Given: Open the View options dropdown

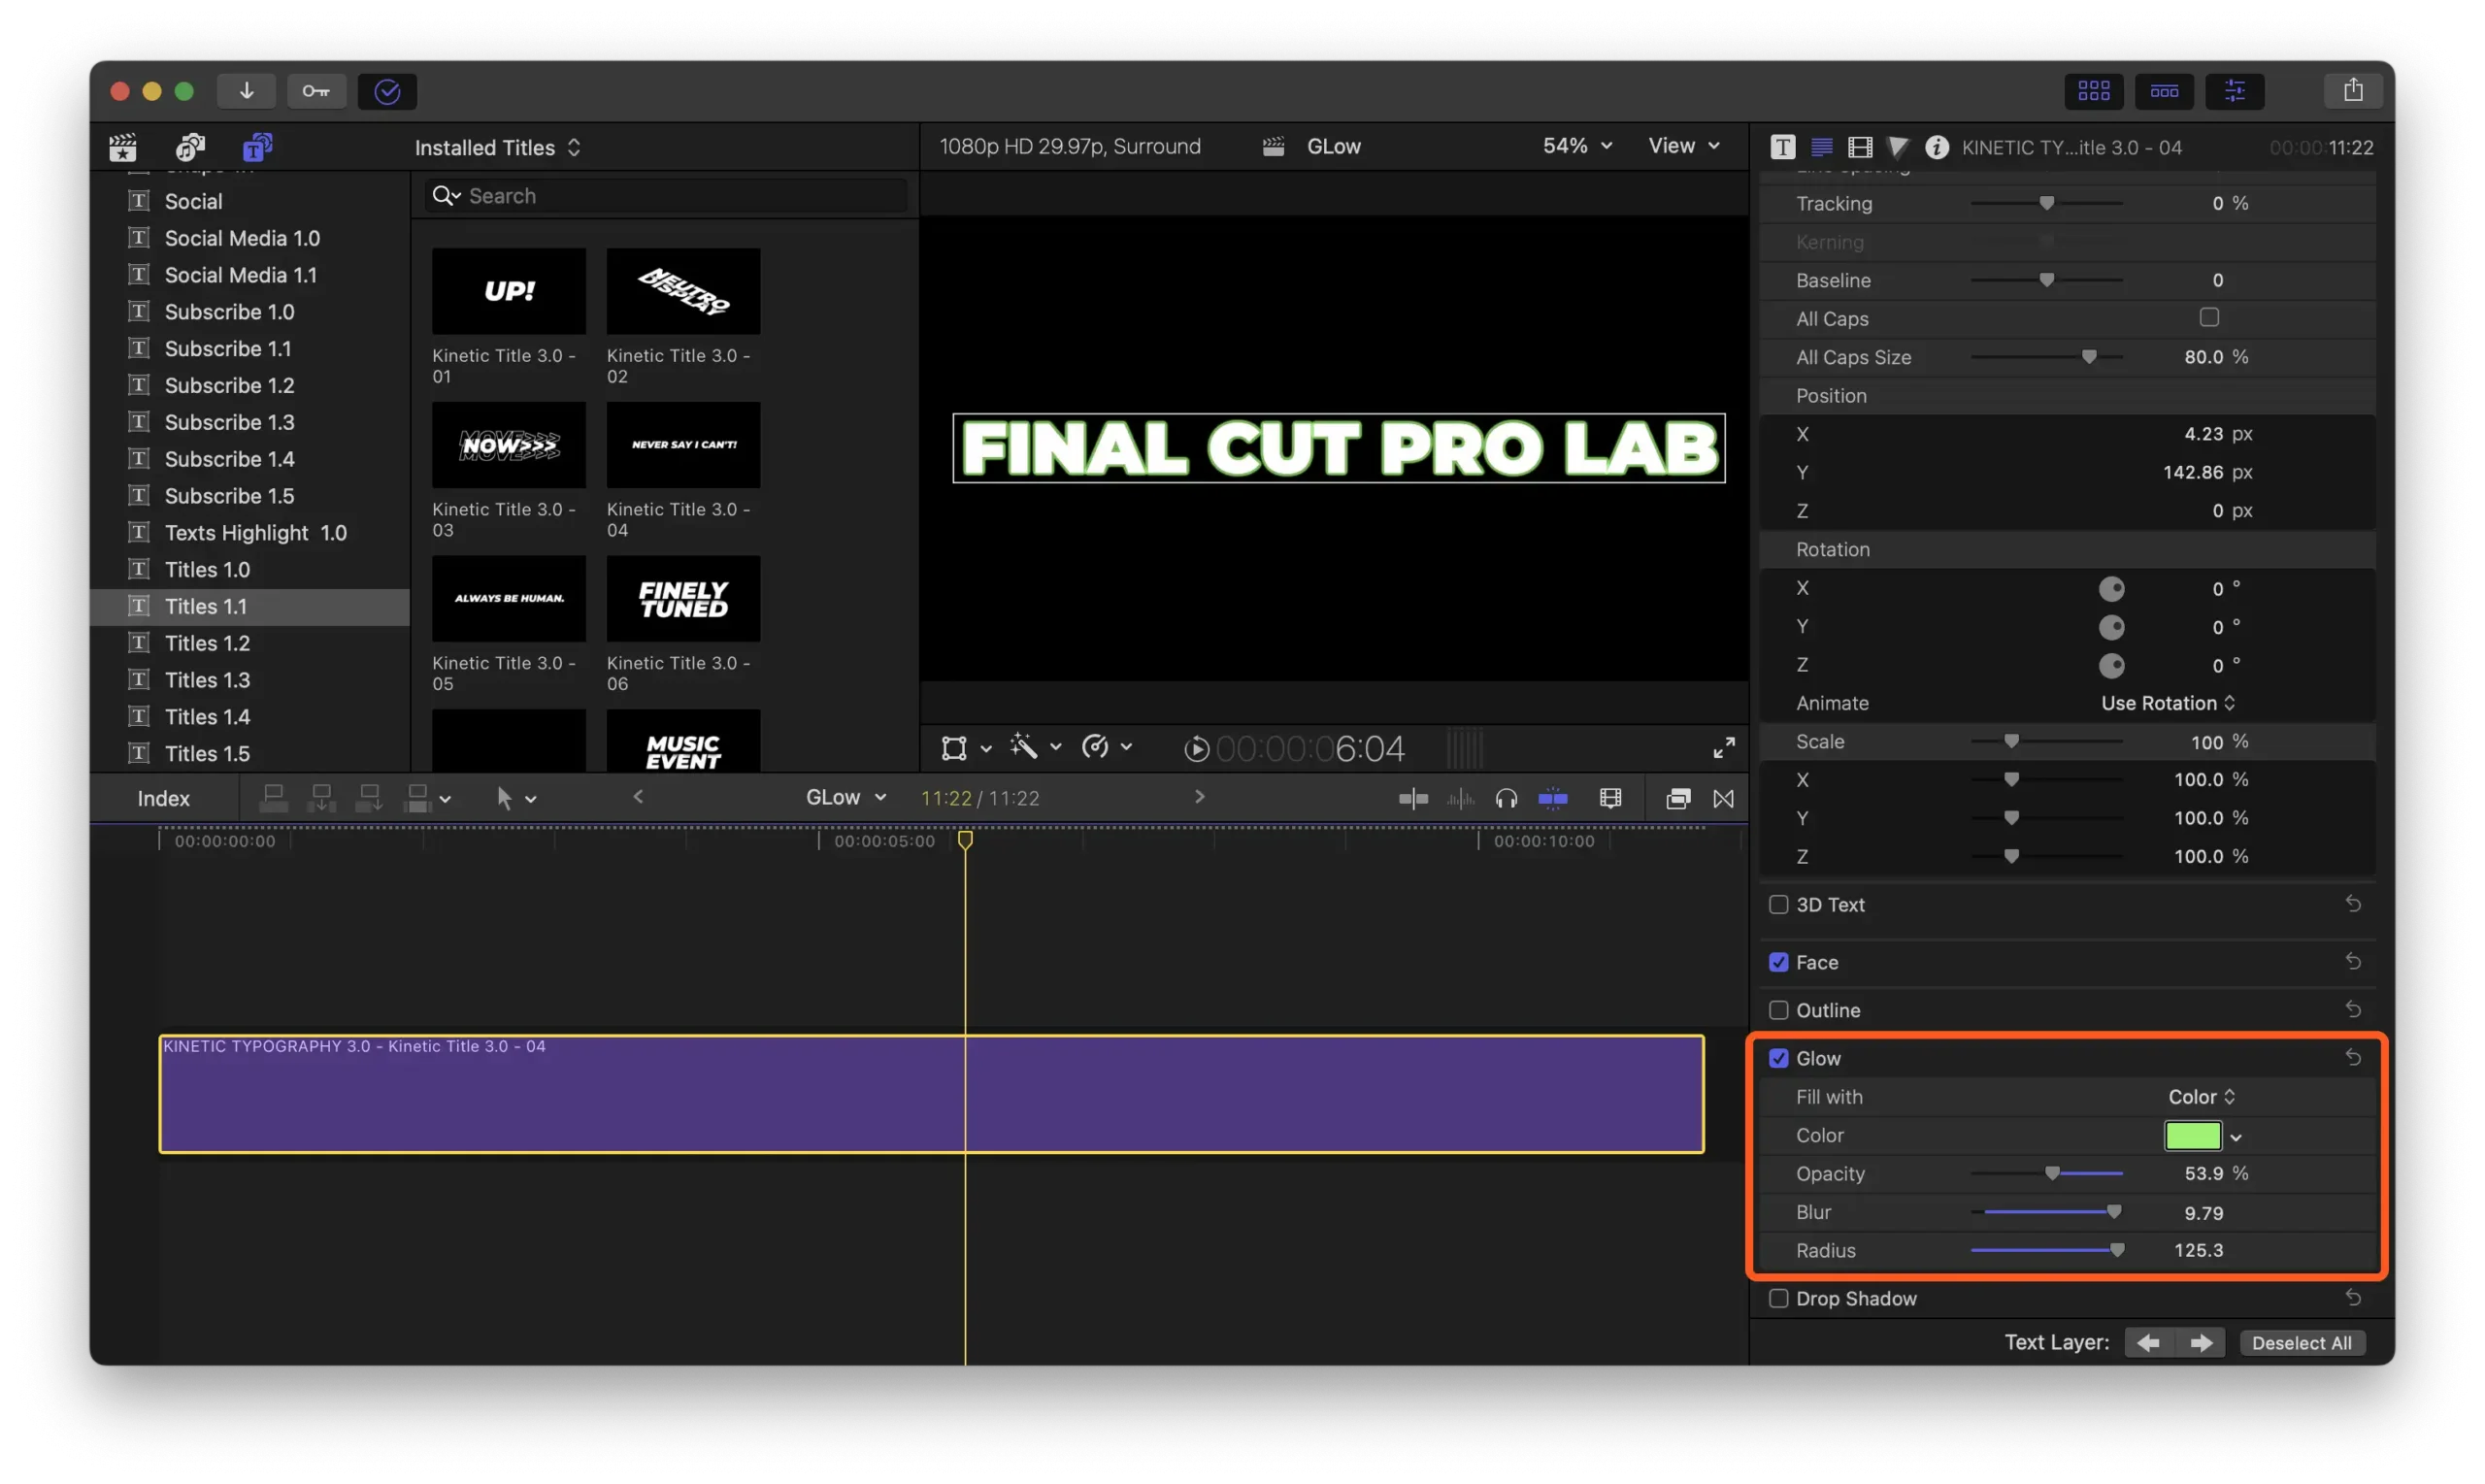Looking at the screenshot, I should click(x=1684, y=146).
